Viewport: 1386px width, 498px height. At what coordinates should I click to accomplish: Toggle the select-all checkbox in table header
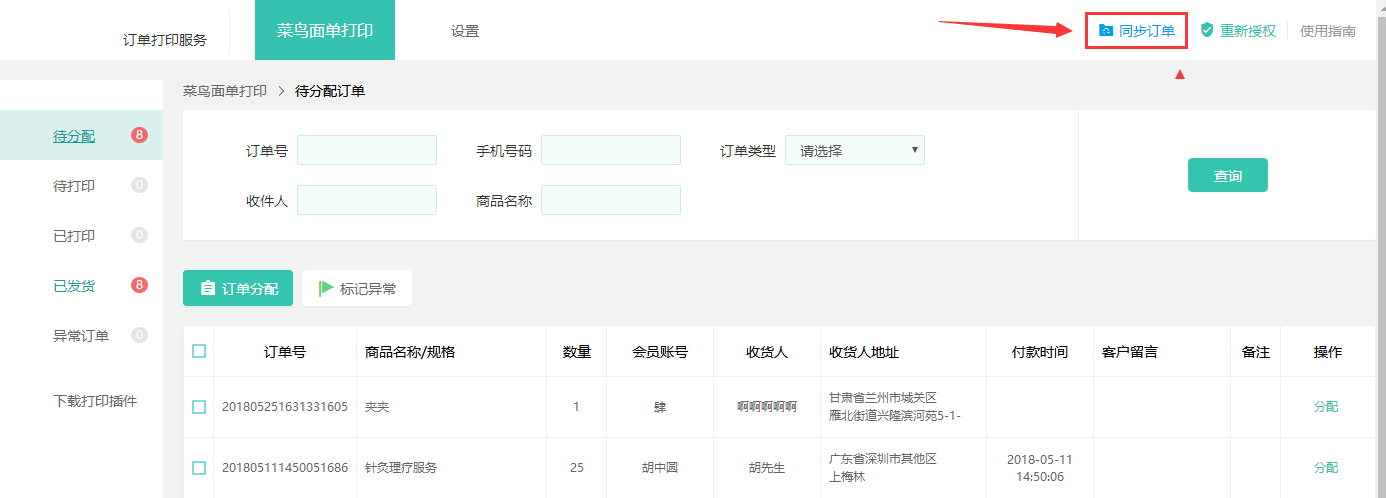199,351
